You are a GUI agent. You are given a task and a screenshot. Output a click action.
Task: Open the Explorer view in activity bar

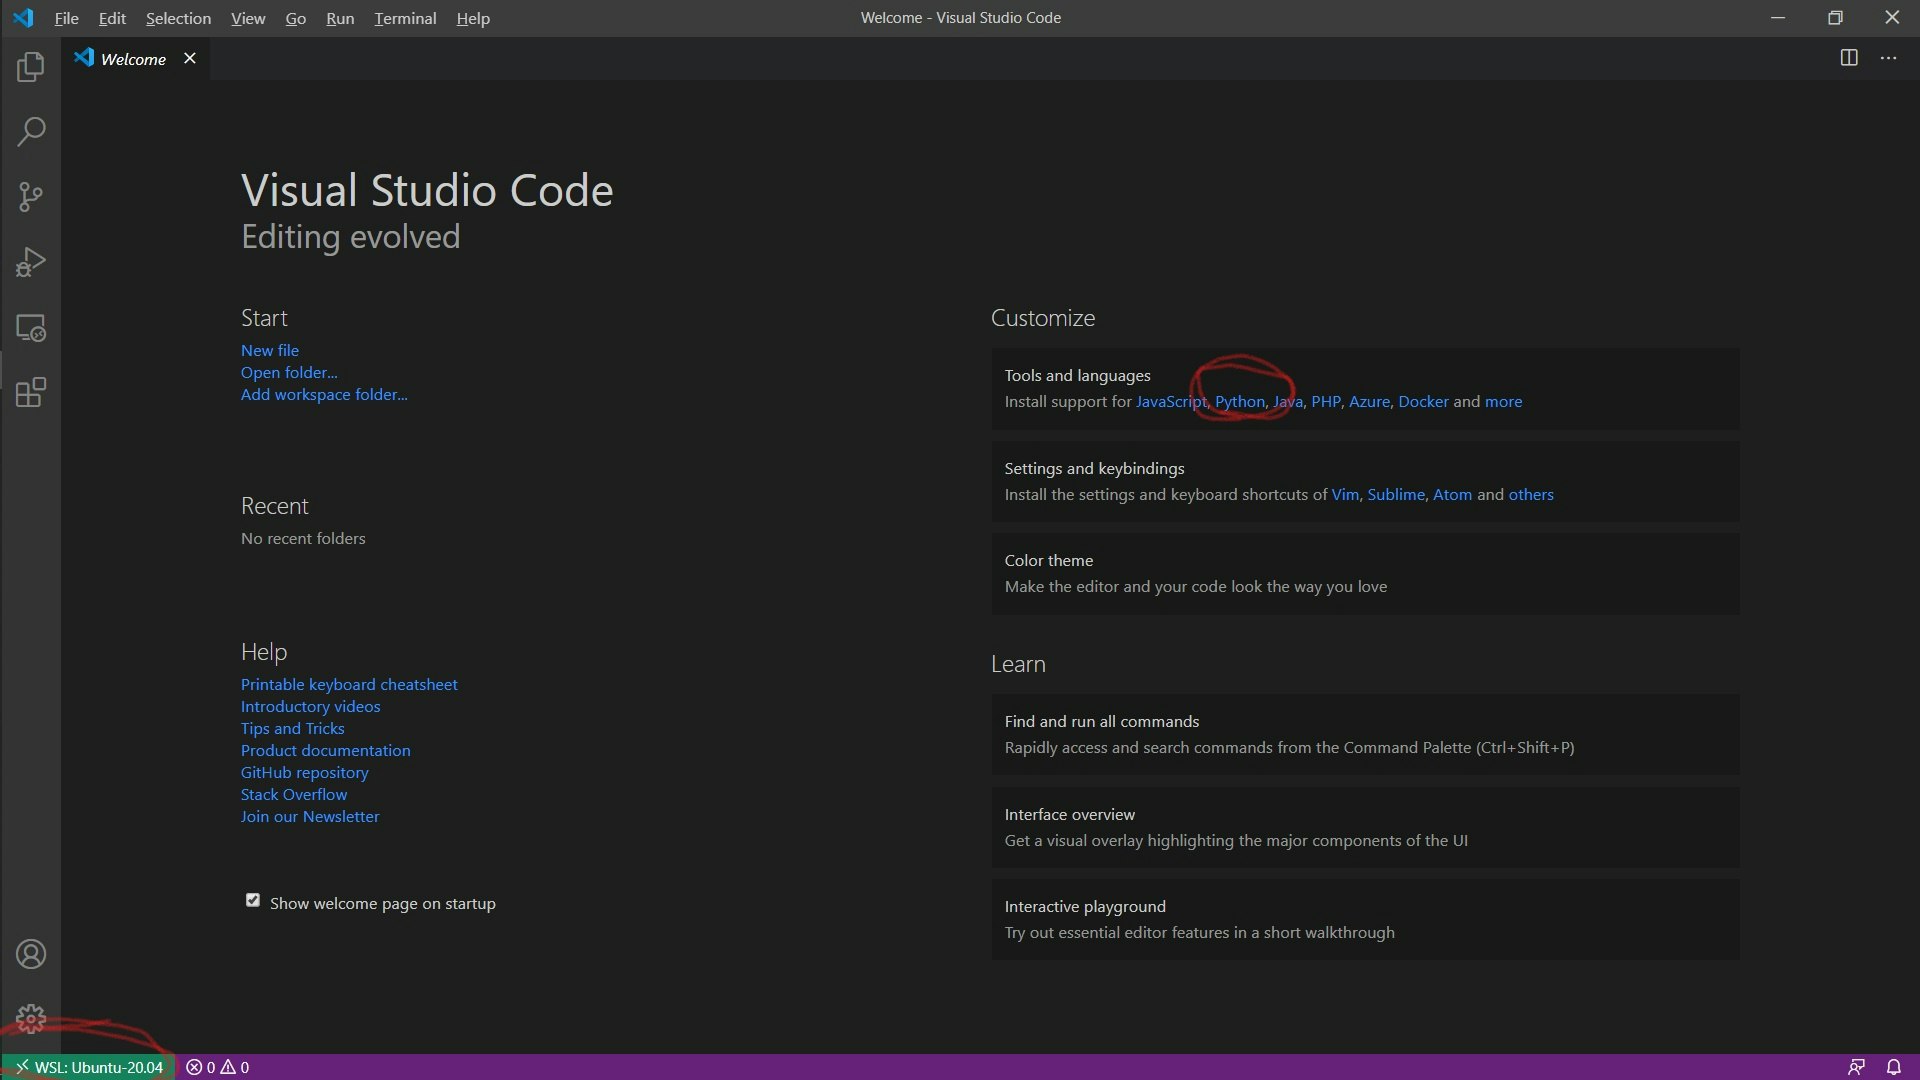31,67
